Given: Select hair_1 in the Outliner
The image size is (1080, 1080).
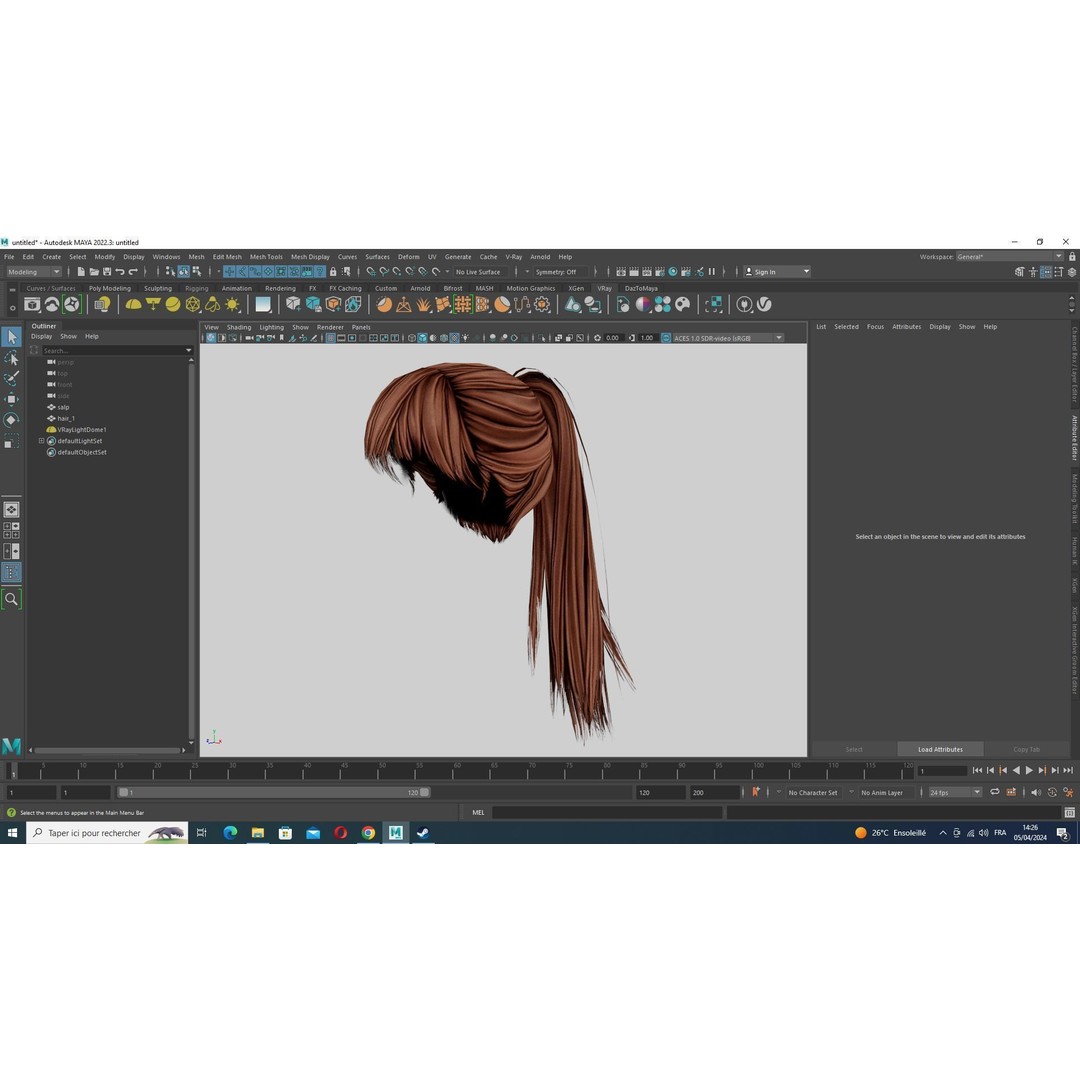Looking at the screenshot, I should coord(66,419).
